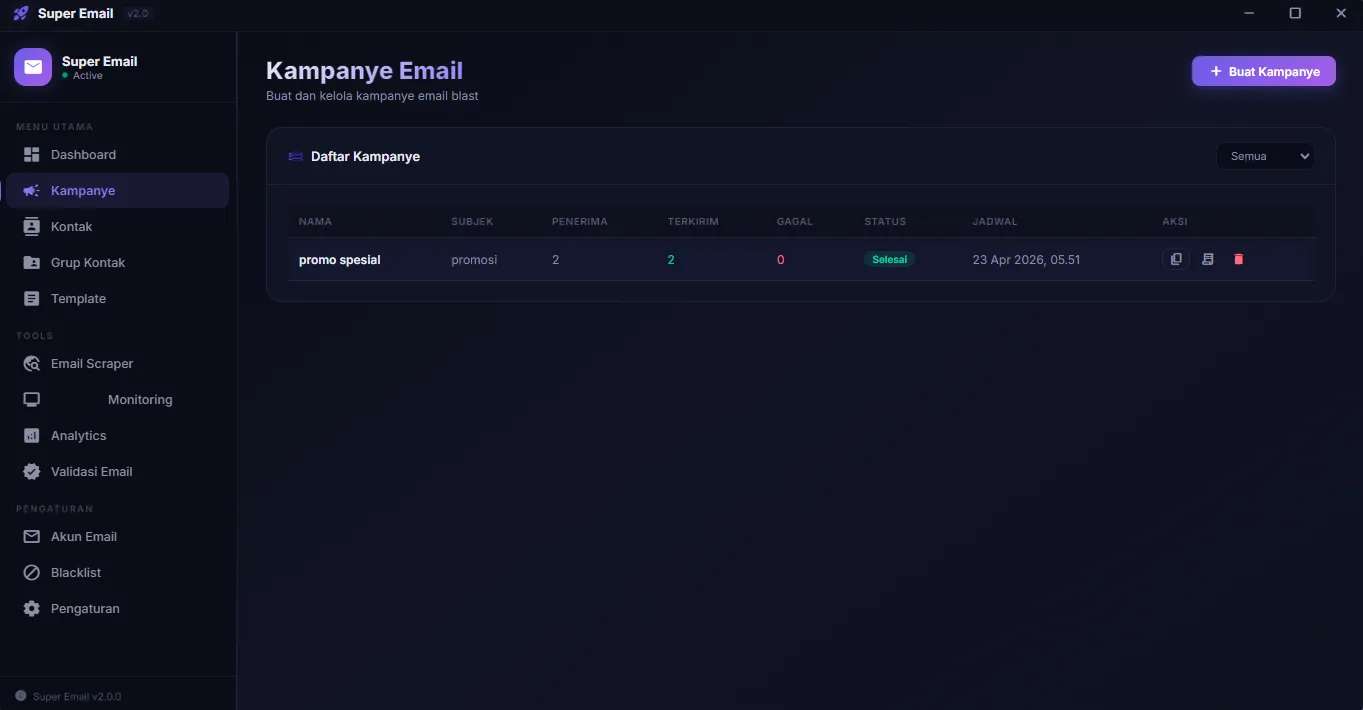Click the STATUS column header
1363x710 pixels.
[x=885, y=221]
